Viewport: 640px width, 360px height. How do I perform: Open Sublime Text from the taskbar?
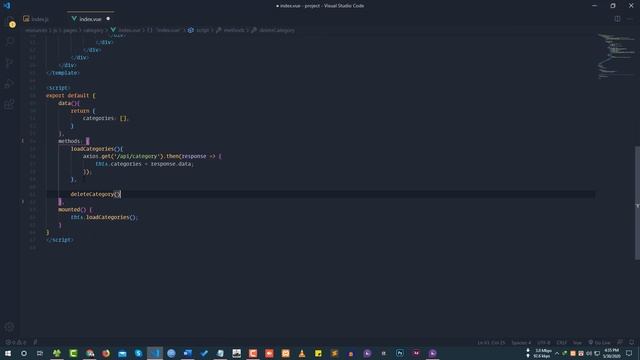(x=334, y=353)
